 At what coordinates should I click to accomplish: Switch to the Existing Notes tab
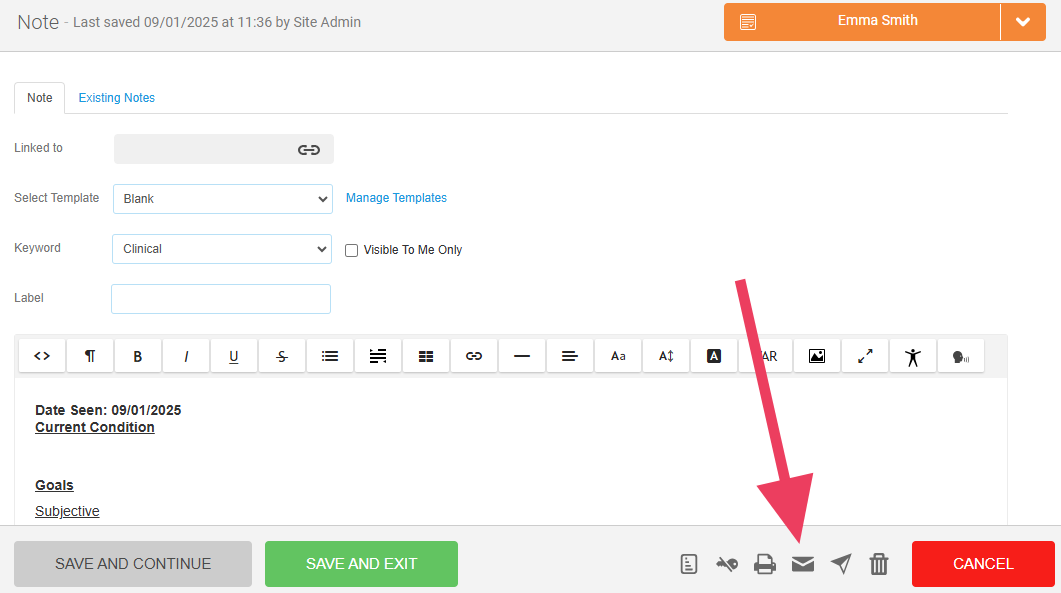point(117,98)
